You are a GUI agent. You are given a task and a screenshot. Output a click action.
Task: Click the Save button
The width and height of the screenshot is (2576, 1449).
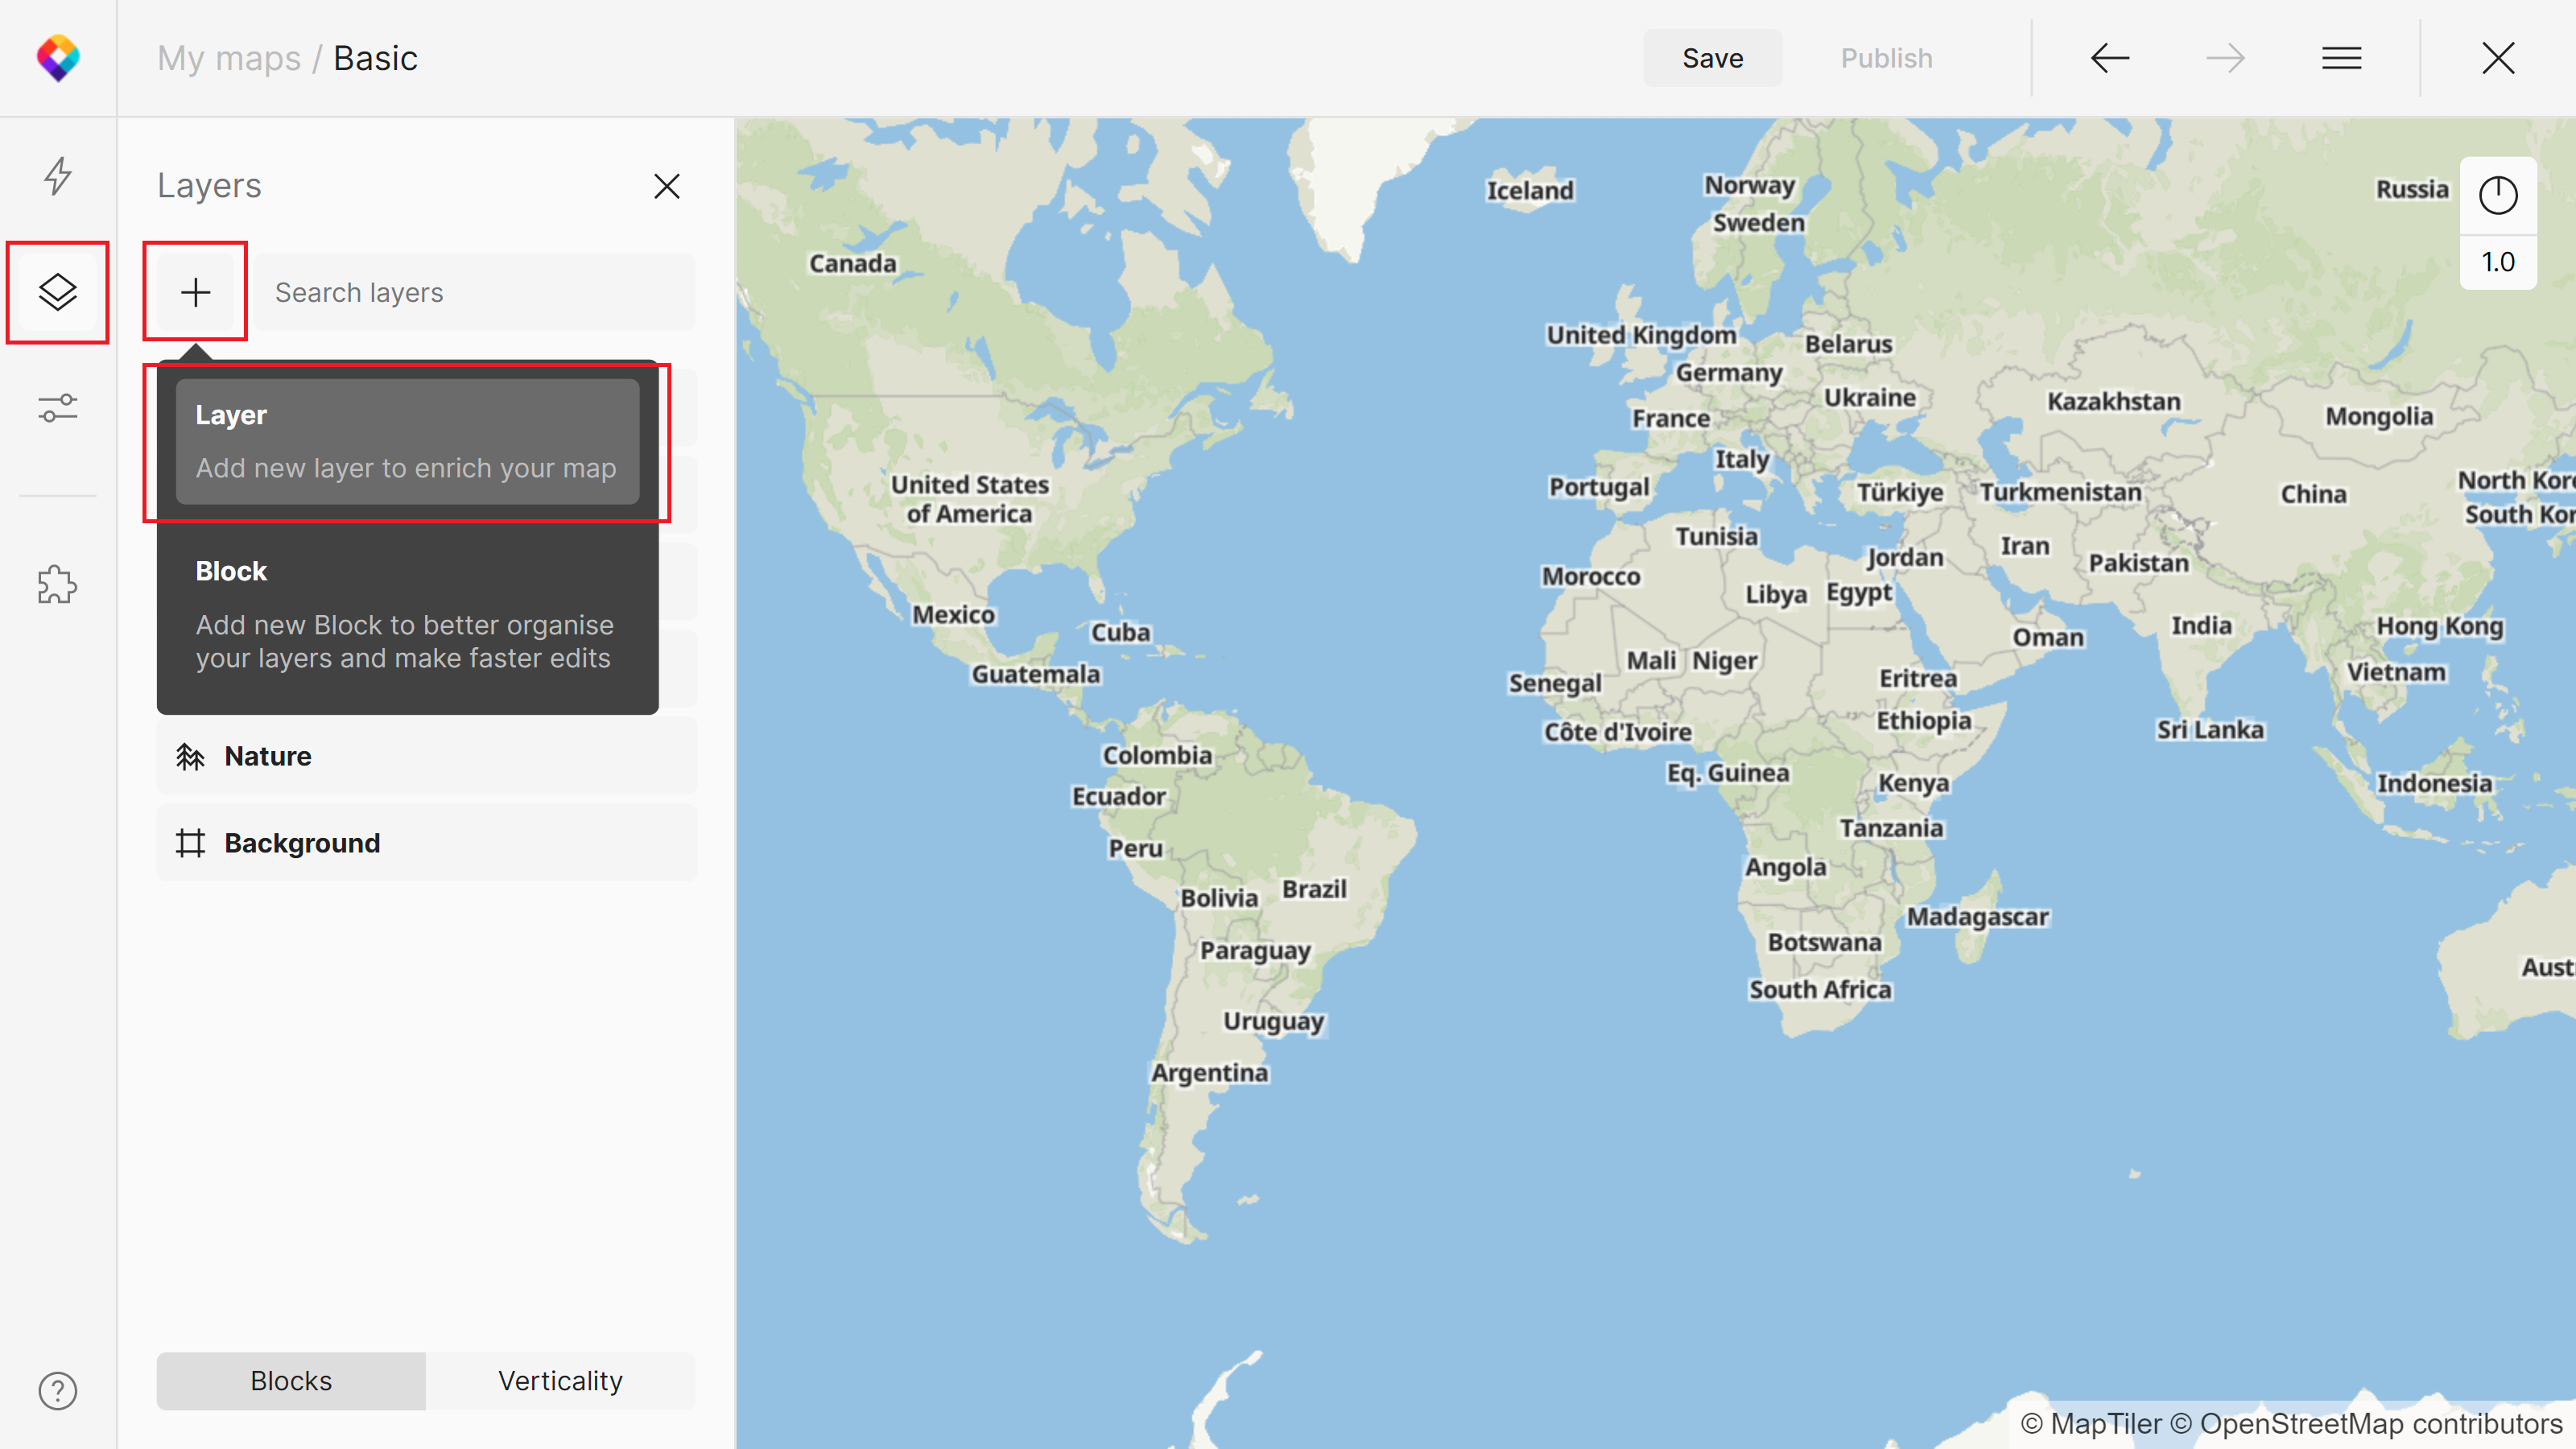coord(1712,58)
